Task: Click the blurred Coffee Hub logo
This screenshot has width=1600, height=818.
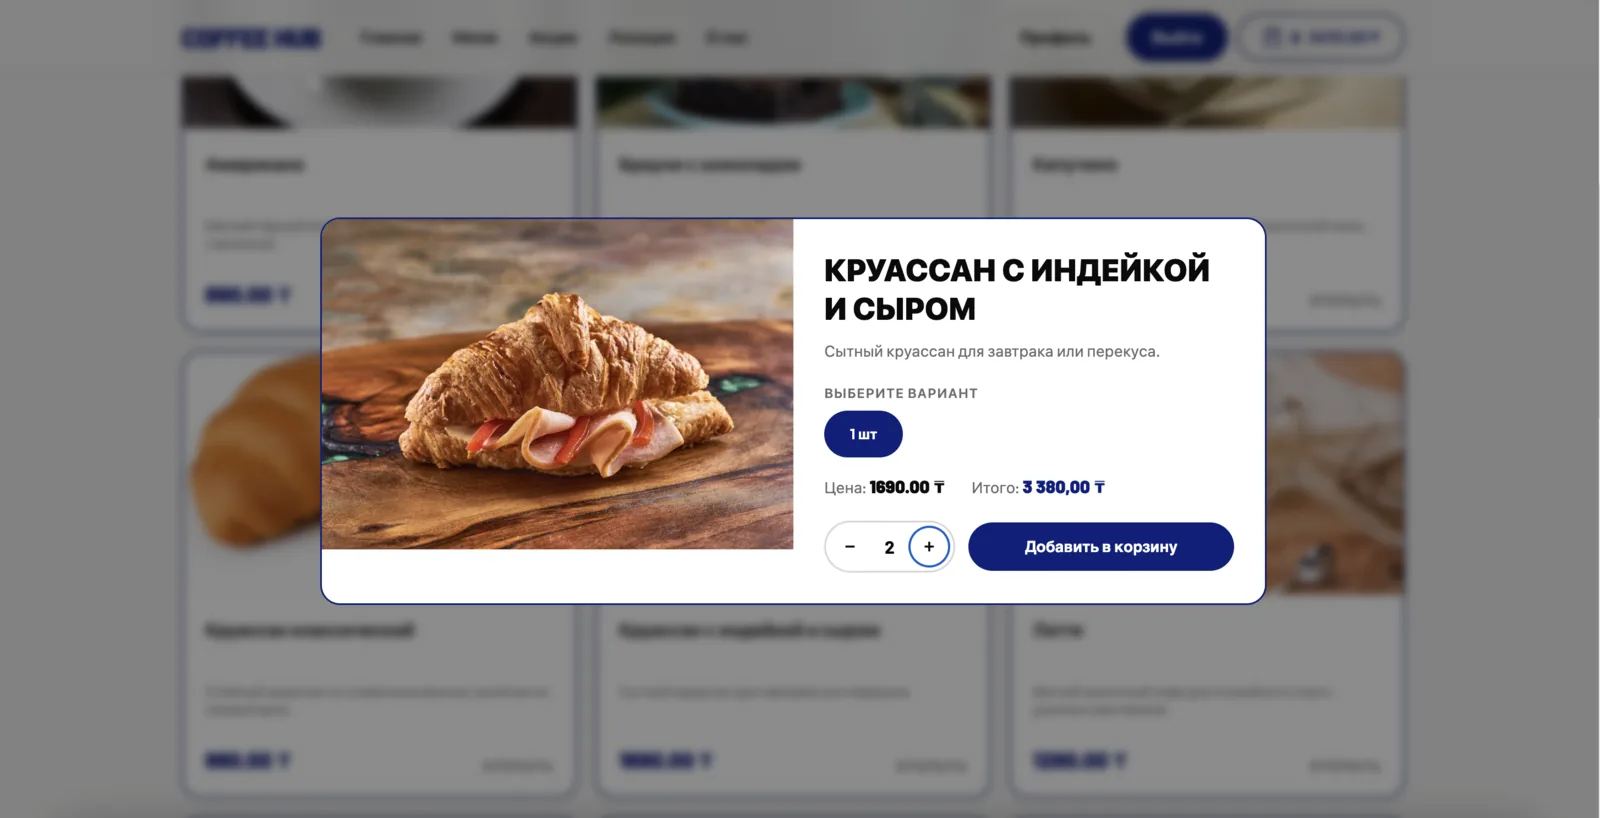Action: 251,38
